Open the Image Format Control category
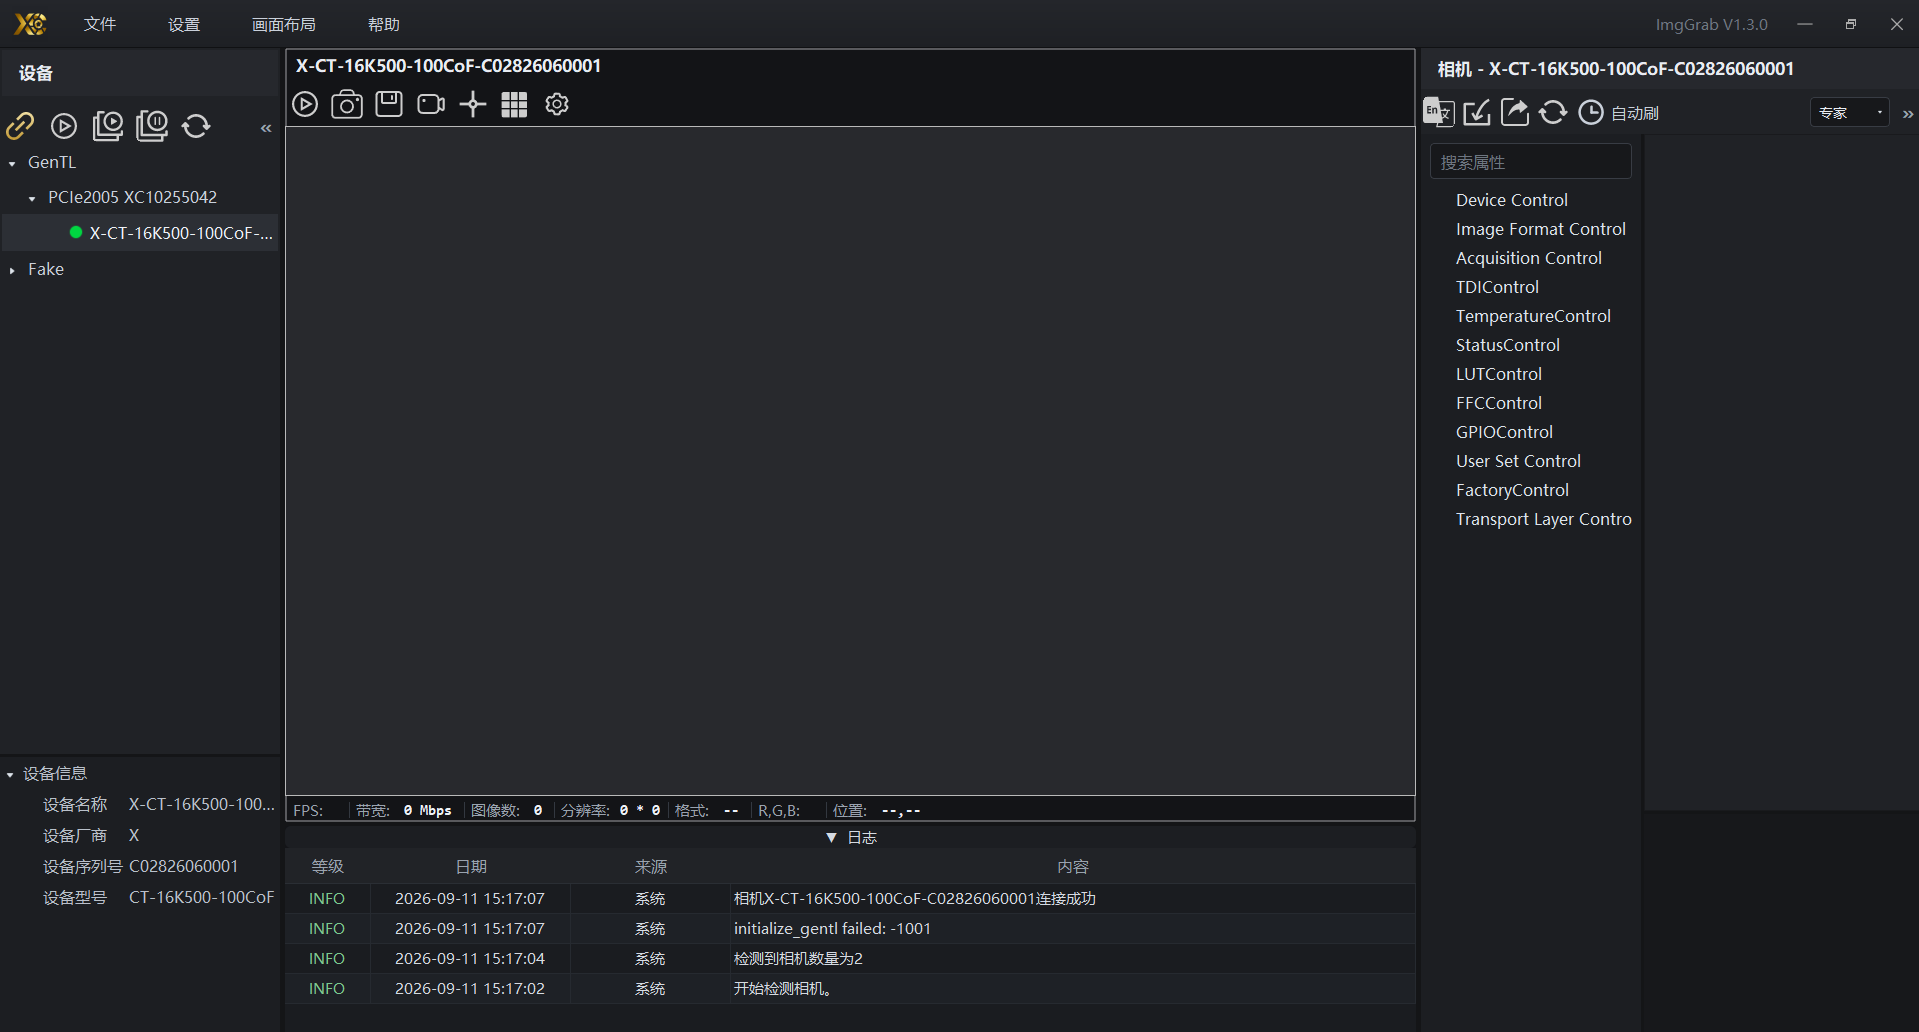The width and height of the screenshot is (1919, 1032). [1540, 229]
